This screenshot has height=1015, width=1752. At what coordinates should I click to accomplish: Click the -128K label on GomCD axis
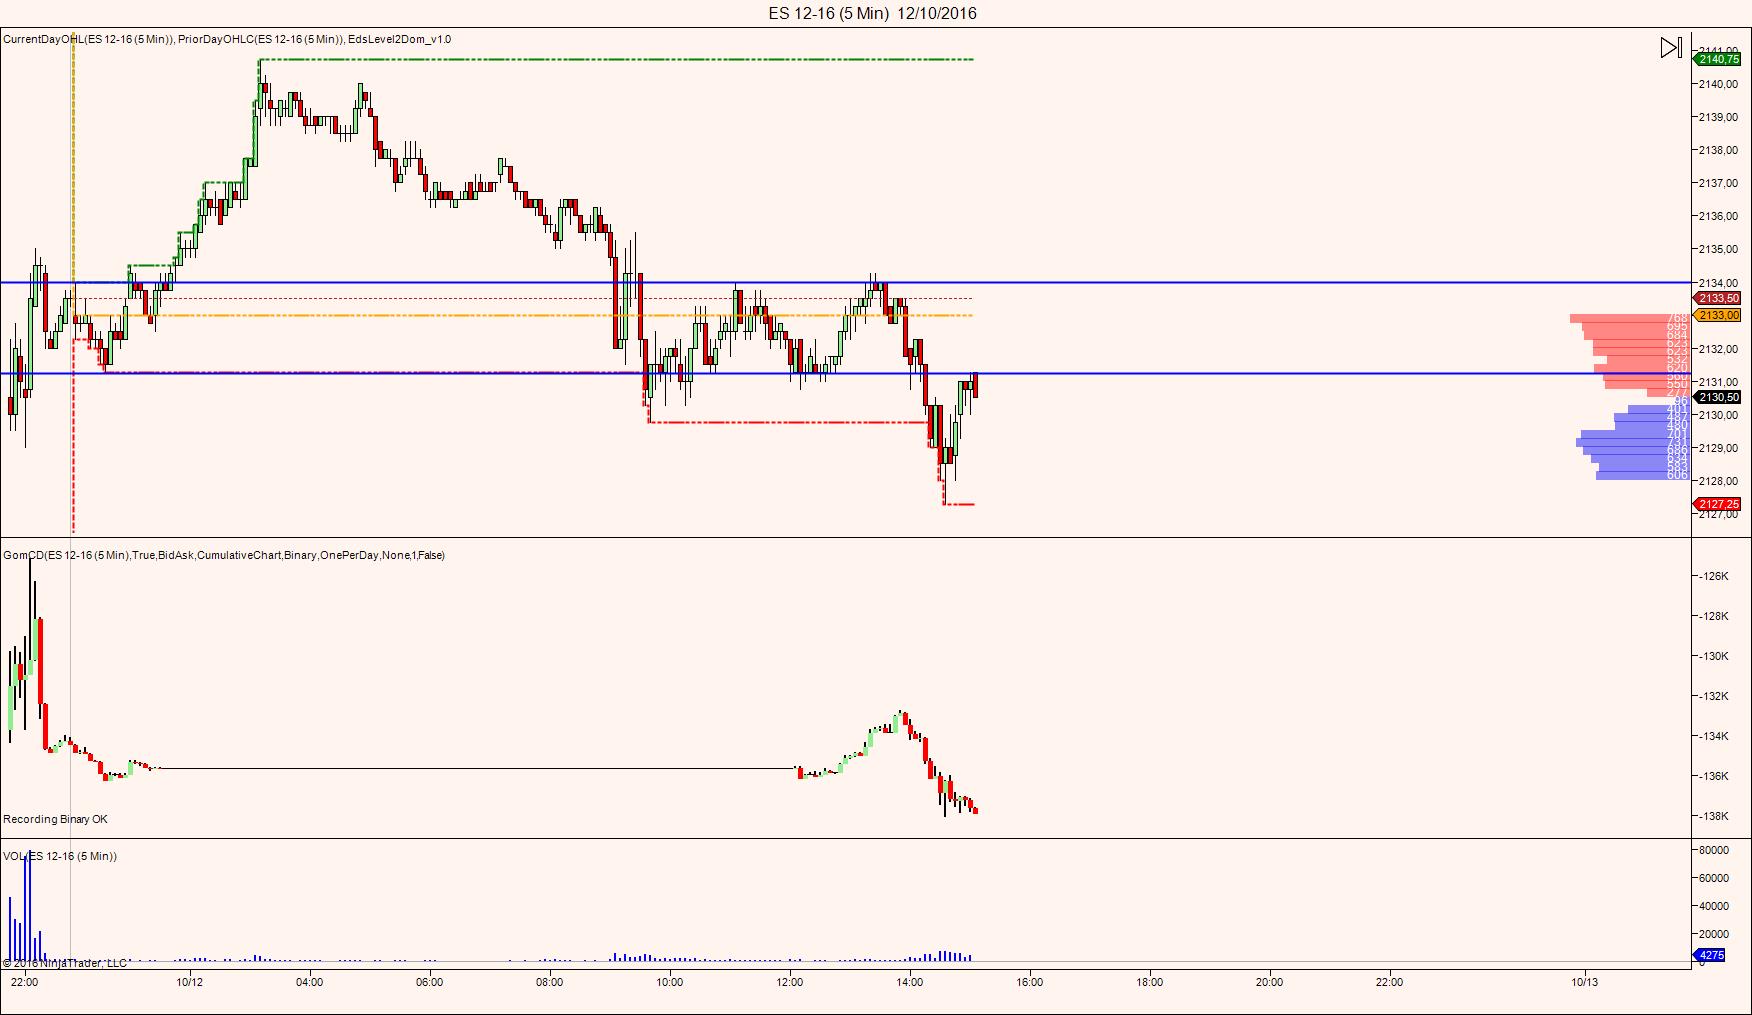[1714, 616]
